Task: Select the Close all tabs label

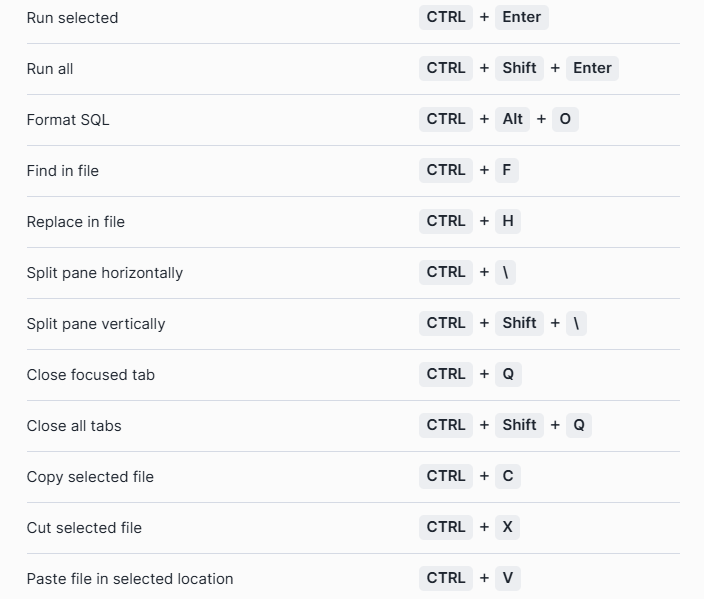Action: coord(74,426)
